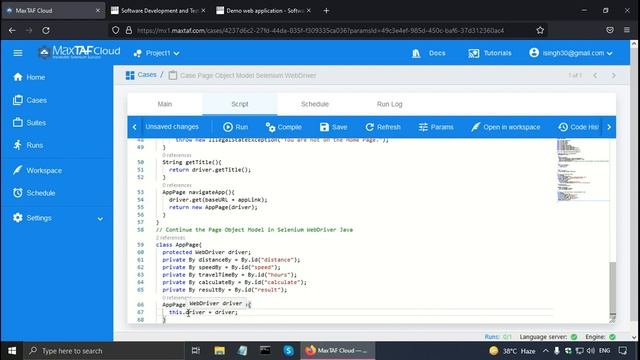Click the volume icon in system tray
Image resolution: width=640 pixels, height=360 pixels.
coord(591,351)
